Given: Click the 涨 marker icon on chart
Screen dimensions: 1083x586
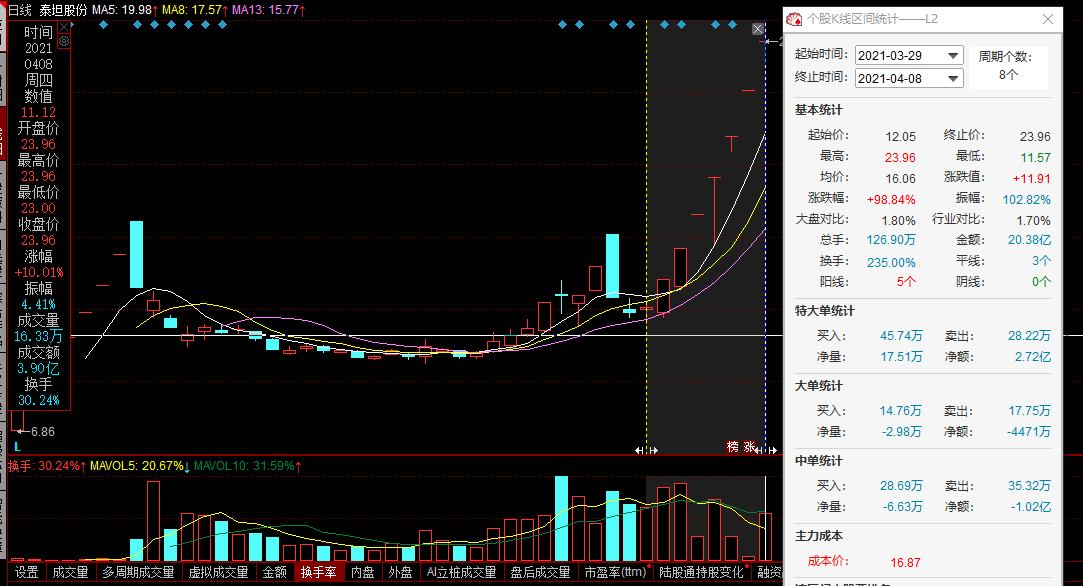Looking at the screenshot, I should pyautogui.click(x=749, y=446).
